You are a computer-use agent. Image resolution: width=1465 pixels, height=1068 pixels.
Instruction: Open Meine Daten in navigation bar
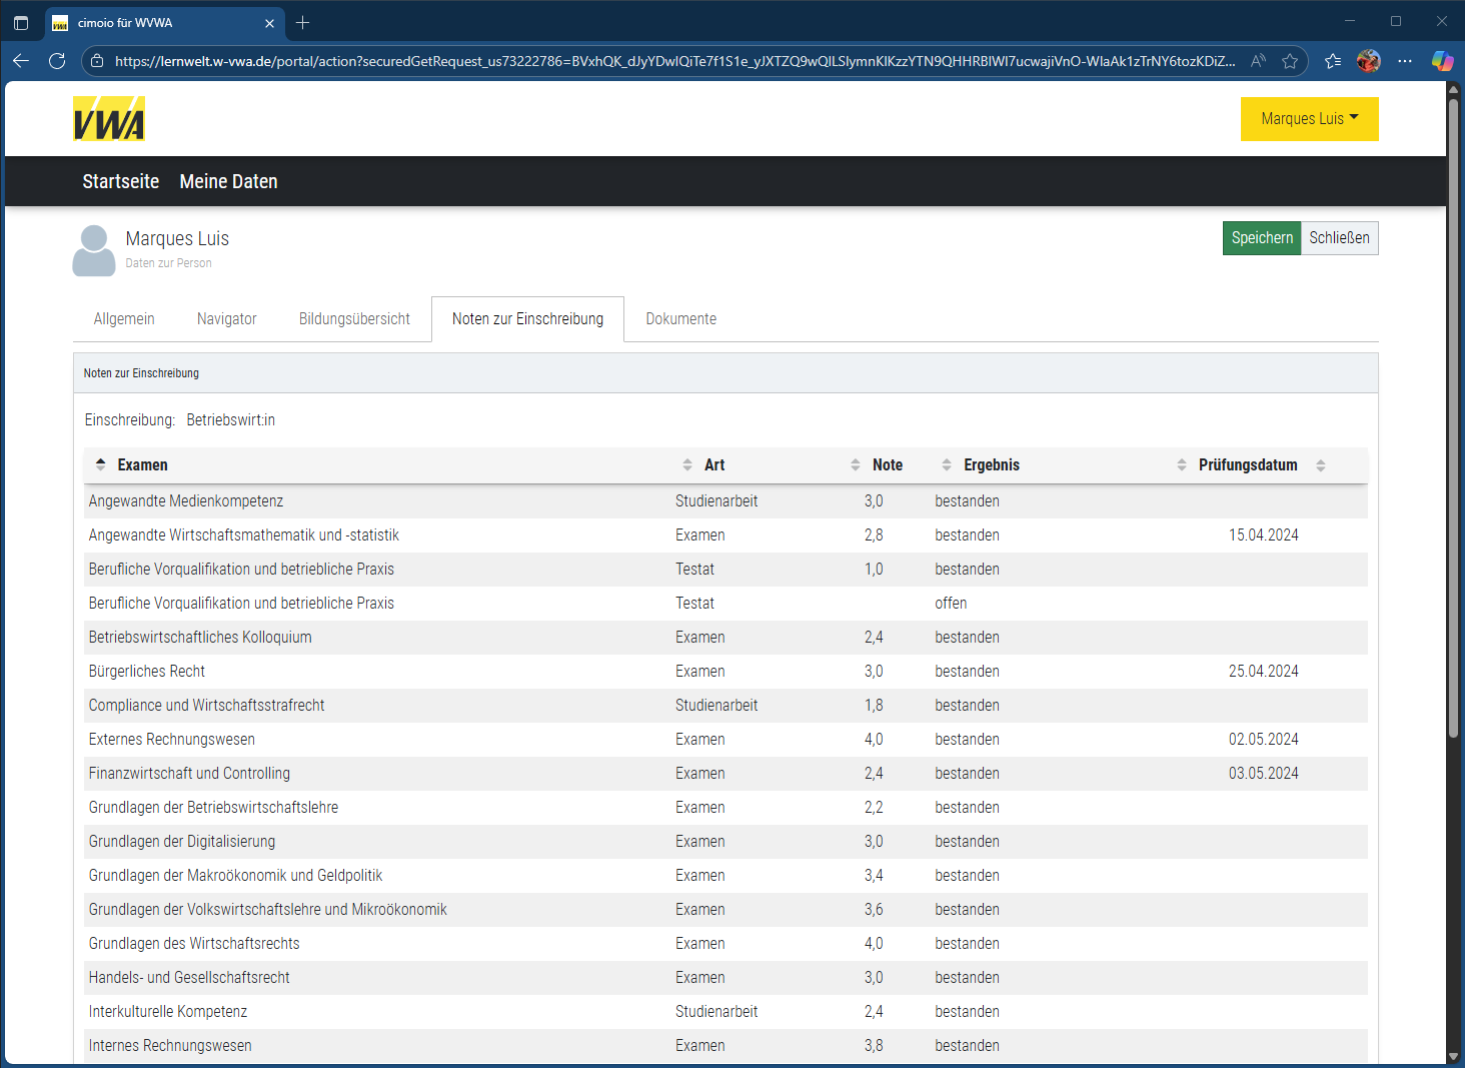pyautogui.click(x=228, y=181)
